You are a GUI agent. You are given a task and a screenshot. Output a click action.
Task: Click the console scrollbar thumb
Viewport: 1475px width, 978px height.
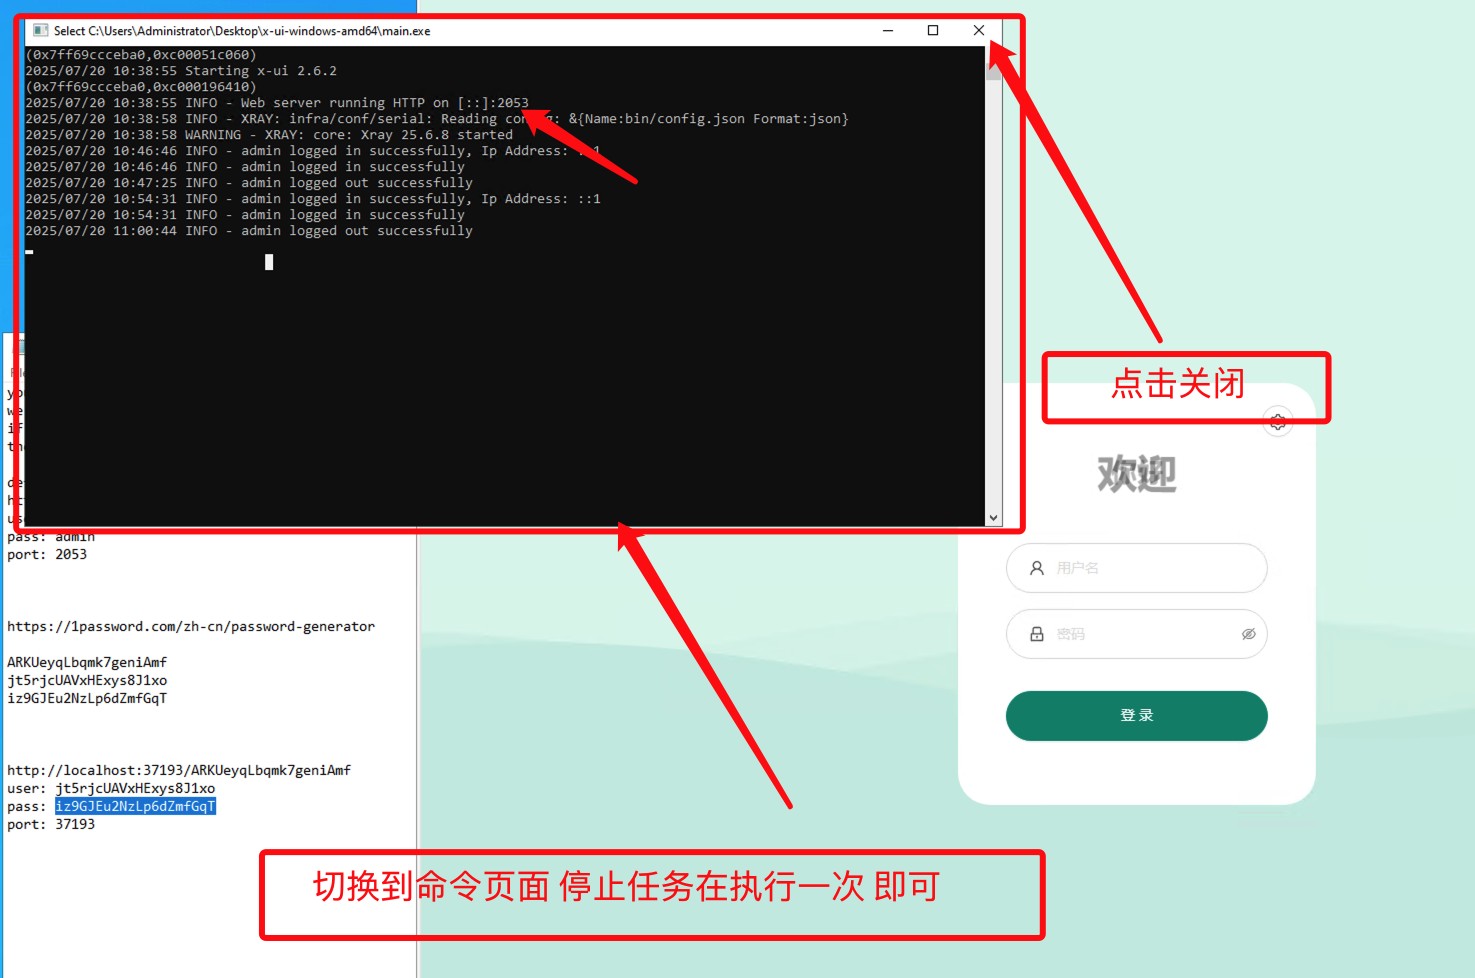pos(993,70)
